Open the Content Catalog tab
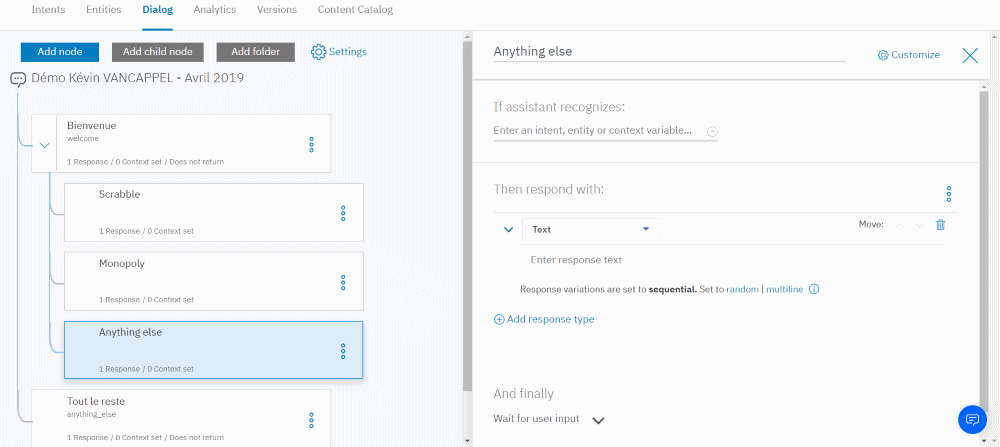 click(355, 10)
